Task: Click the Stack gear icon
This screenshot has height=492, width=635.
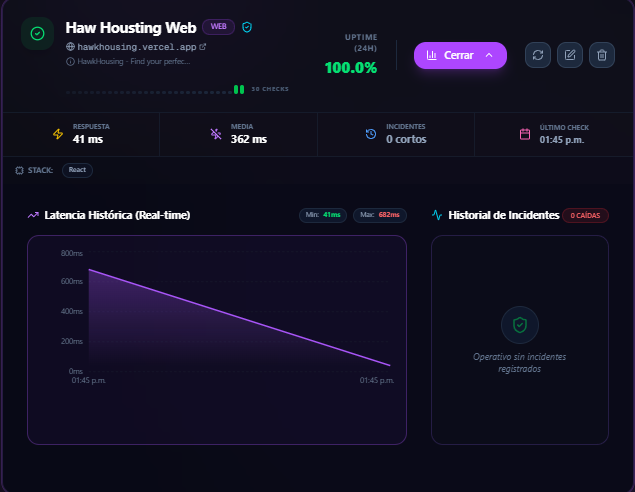Action: tap(20, 170)
